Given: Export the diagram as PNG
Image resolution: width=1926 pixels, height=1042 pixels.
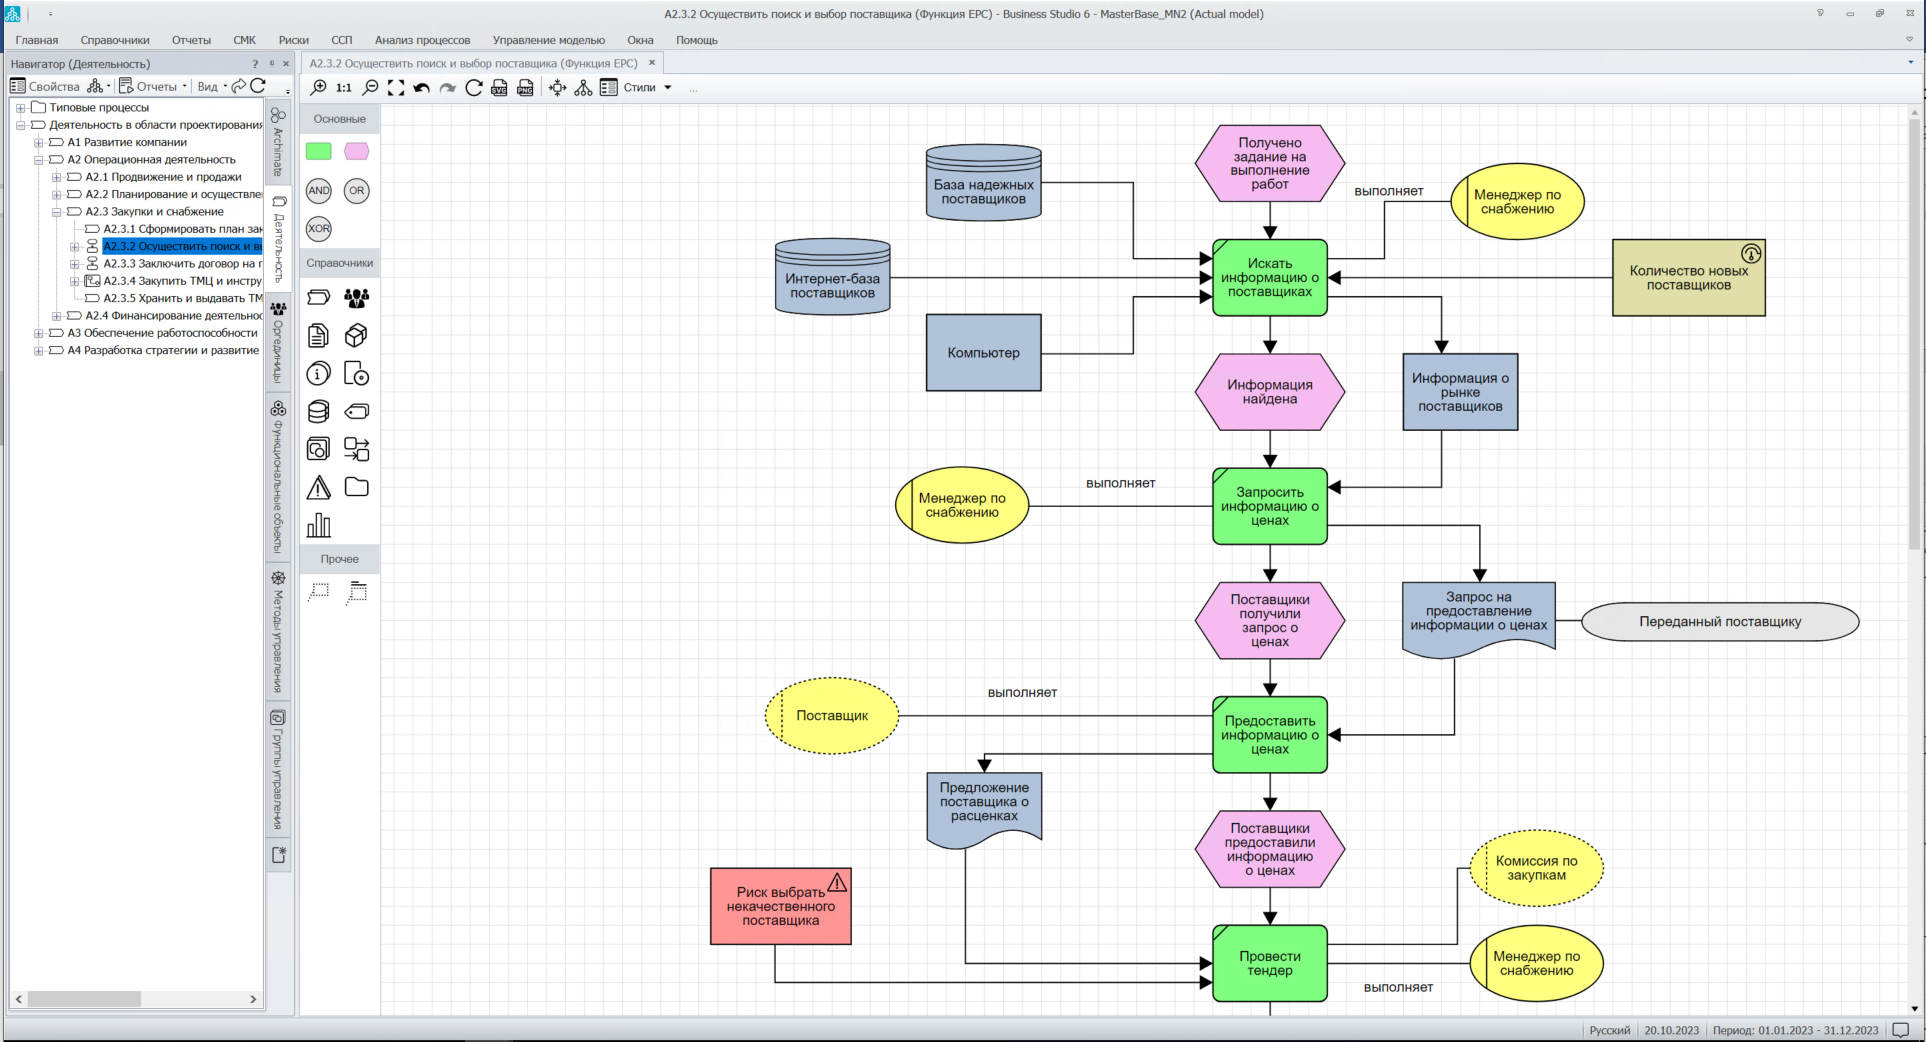Looking at the screenshot, I should [x=525, y=88].
